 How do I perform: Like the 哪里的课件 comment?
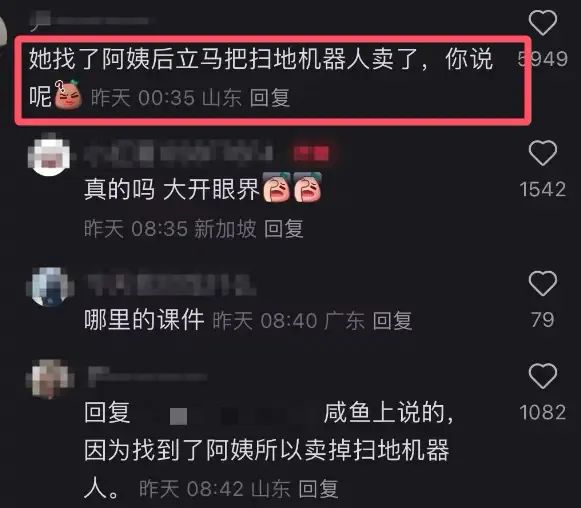542,283
